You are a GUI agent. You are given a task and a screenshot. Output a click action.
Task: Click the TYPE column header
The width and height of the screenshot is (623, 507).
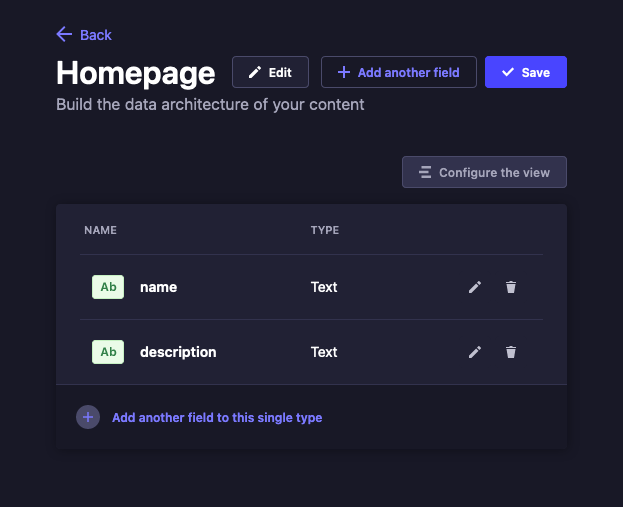click(x=325, y=230)
